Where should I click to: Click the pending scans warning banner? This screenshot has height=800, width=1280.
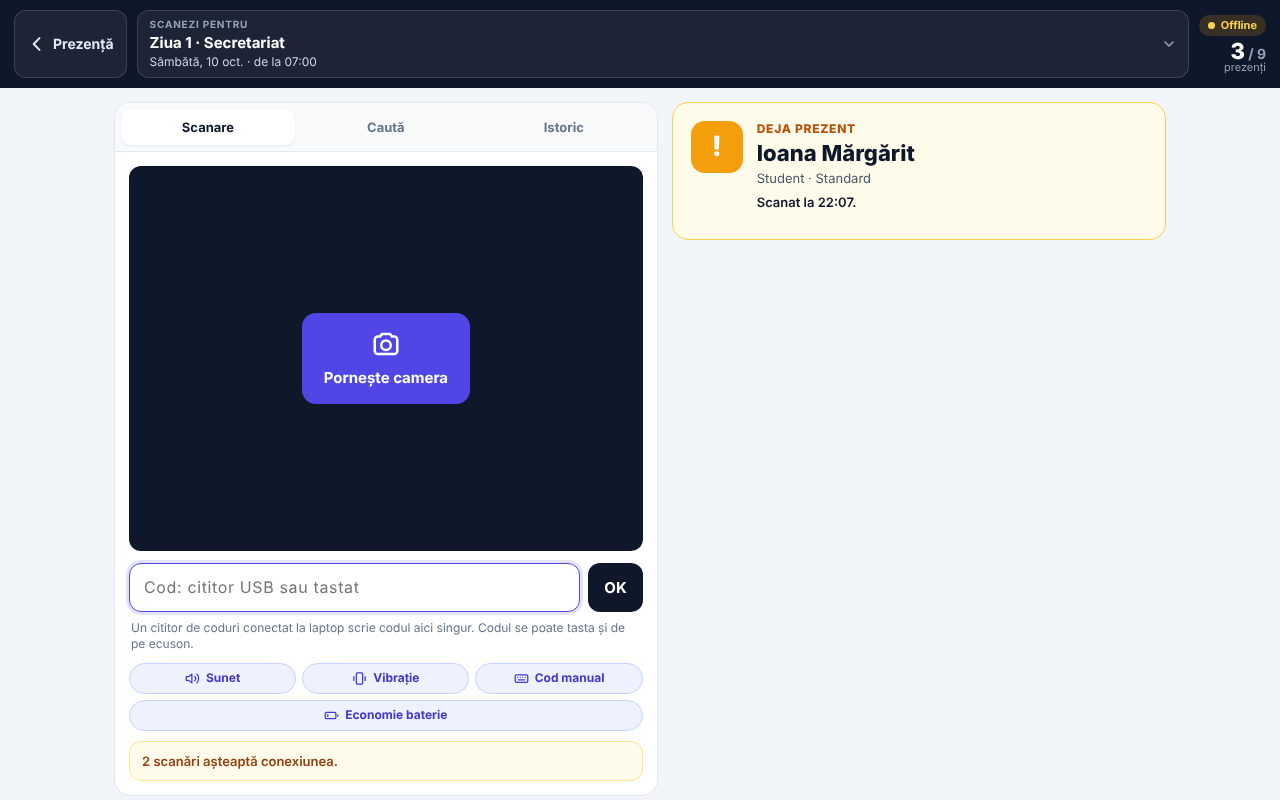coord(386,761)
